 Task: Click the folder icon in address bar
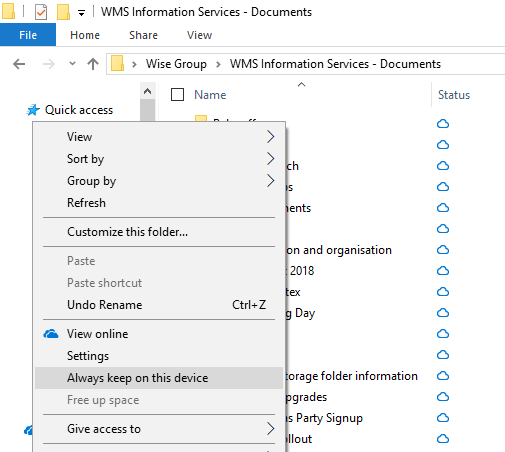117,63
